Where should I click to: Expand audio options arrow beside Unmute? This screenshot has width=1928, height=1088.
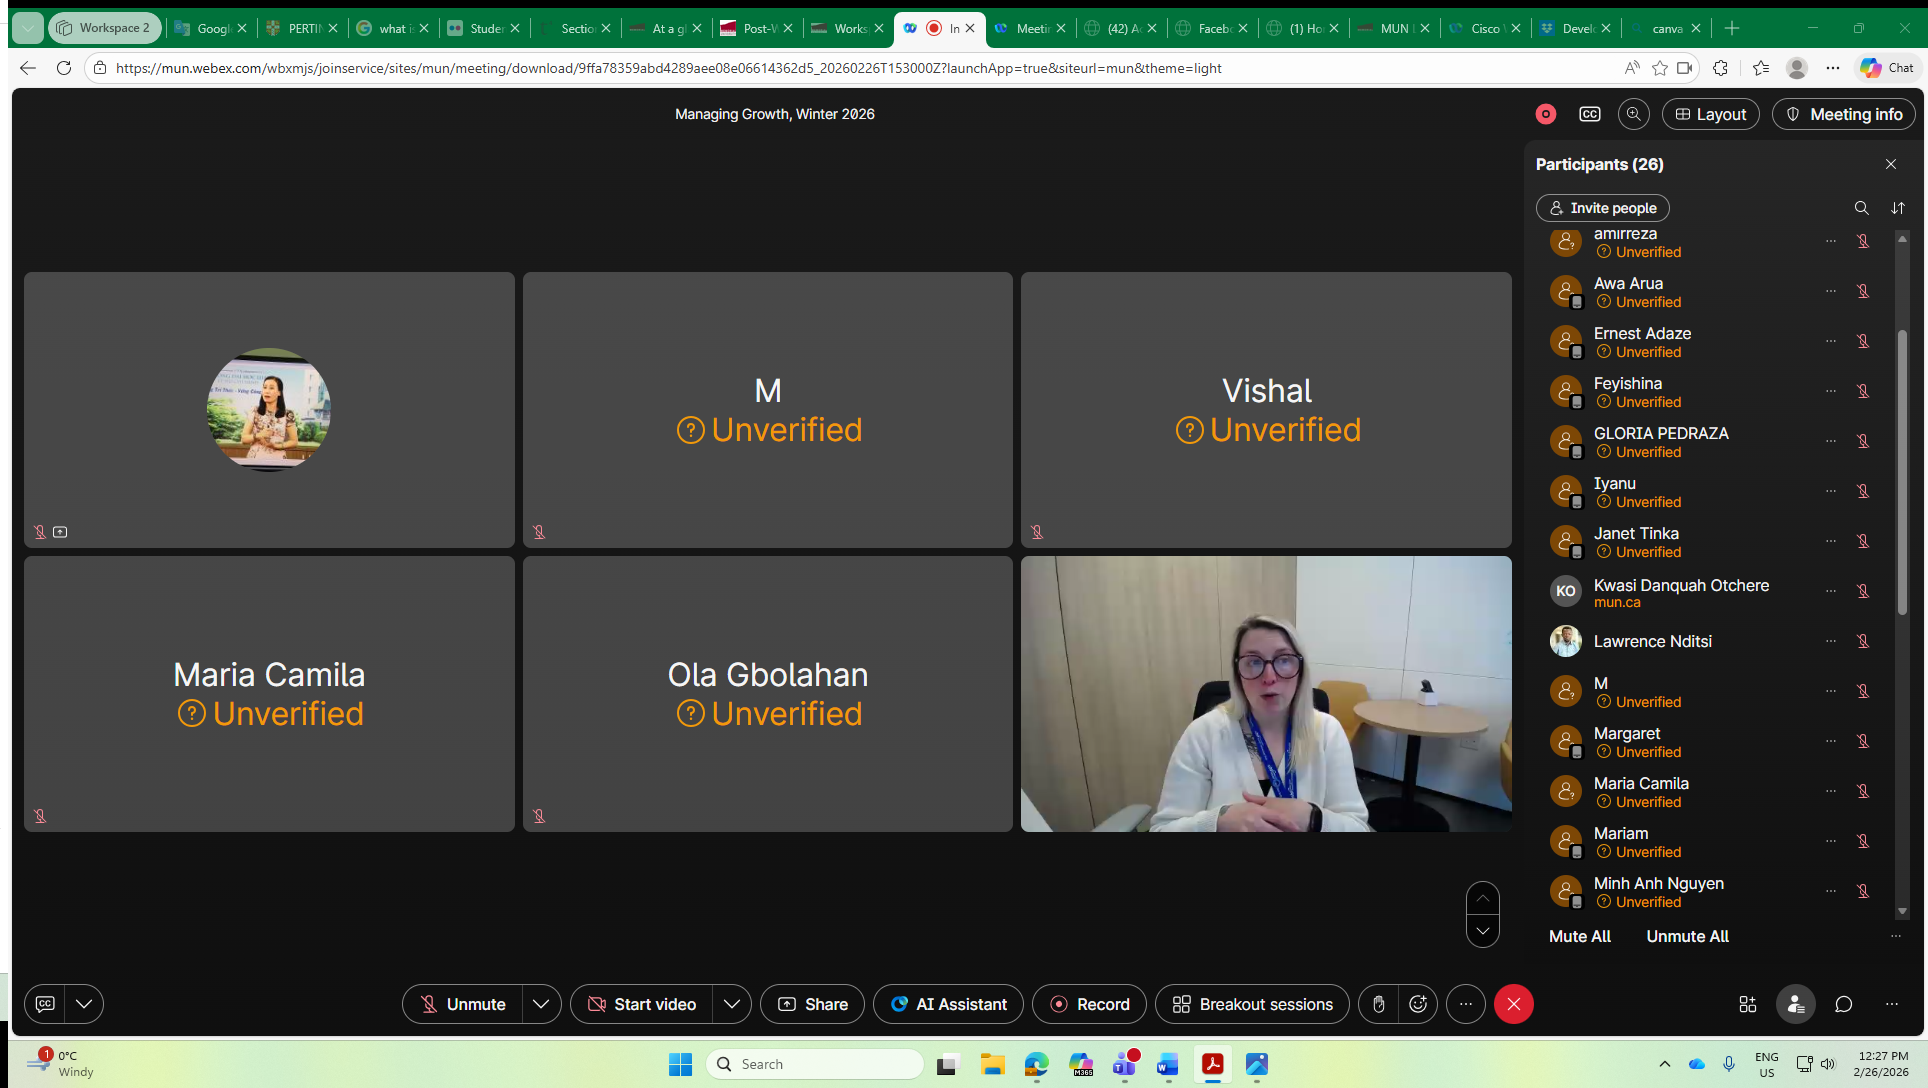[541, 1004]
